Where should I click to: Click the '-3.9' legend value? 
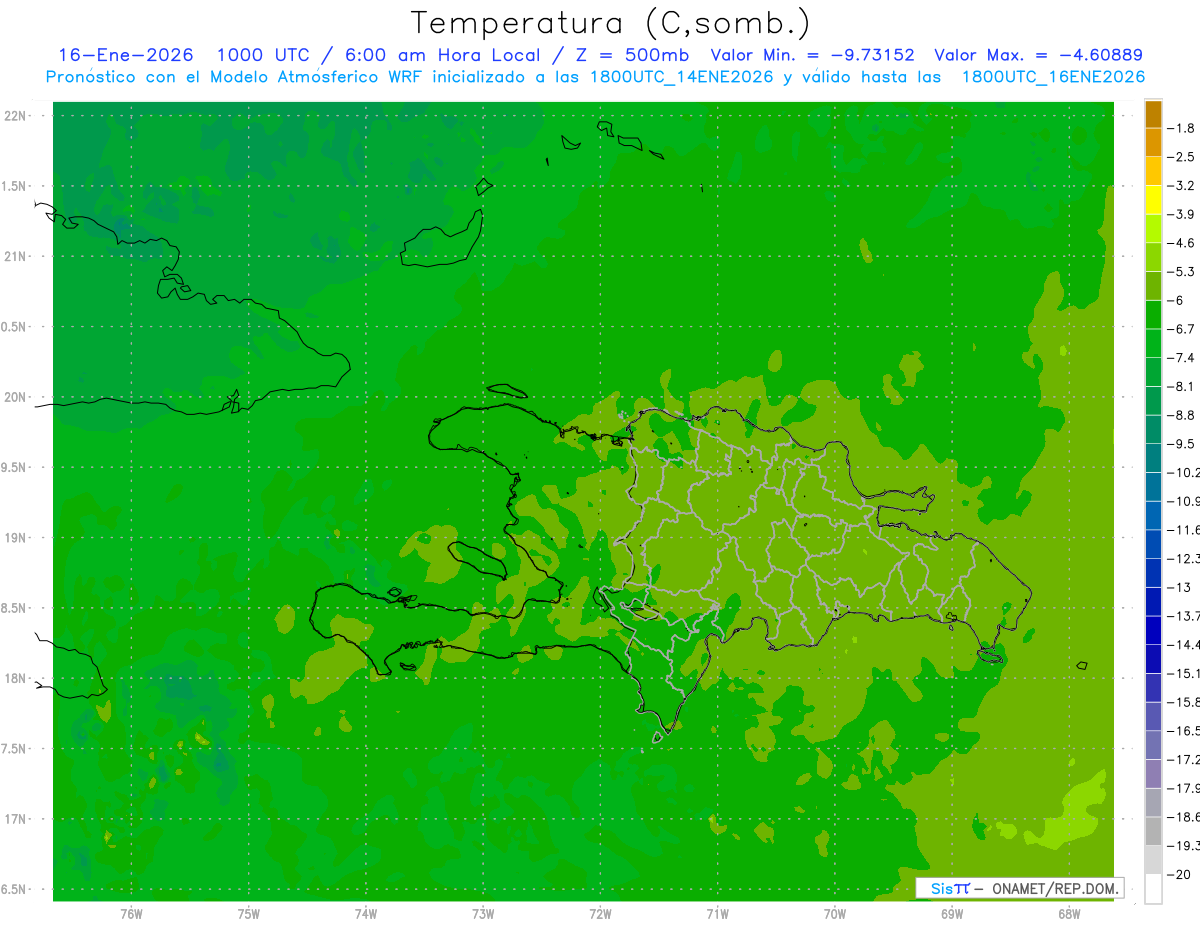point(1181,214)
